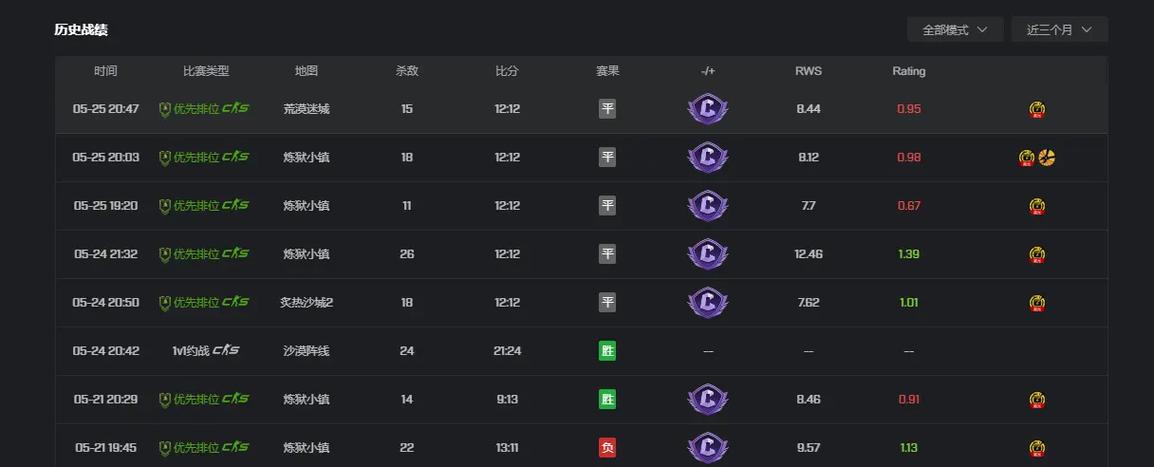Open the 近三个月 time range dropdown
The image size is (1154, 467).
click(x=1059, y=30)
